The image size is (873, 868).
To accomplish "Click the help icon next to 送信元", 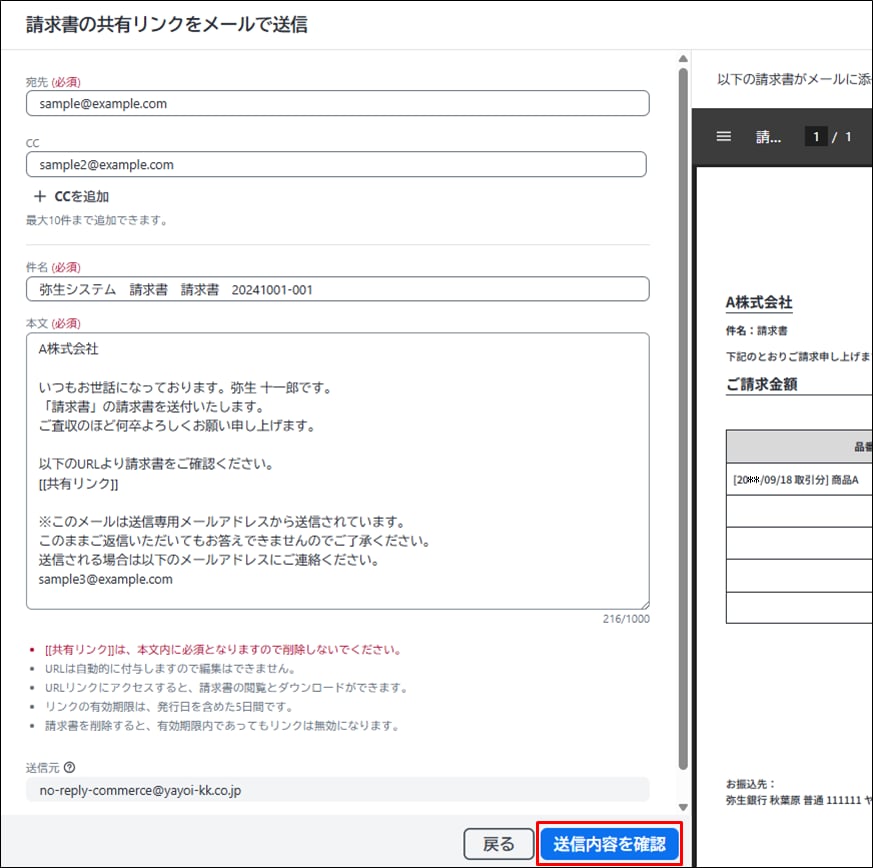I will [69, 768].
